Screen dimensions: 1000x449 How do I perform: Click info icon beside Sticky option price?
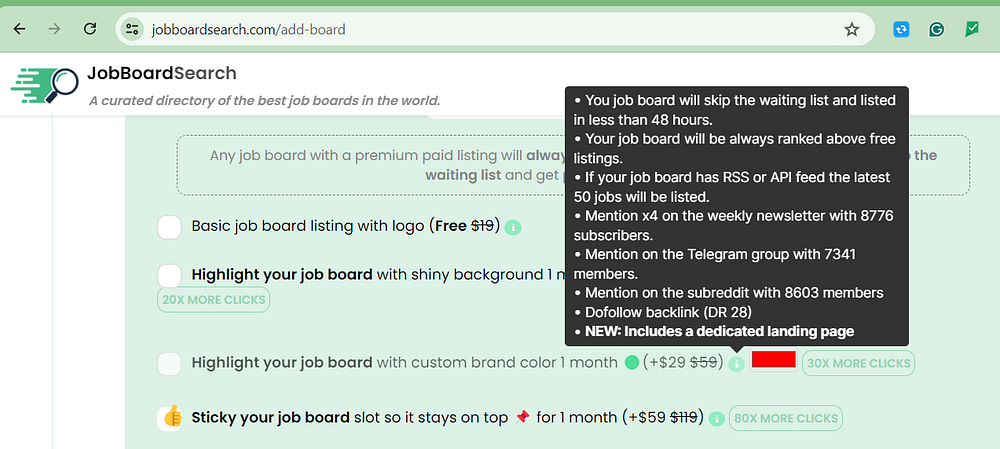[x=716, y=418]
